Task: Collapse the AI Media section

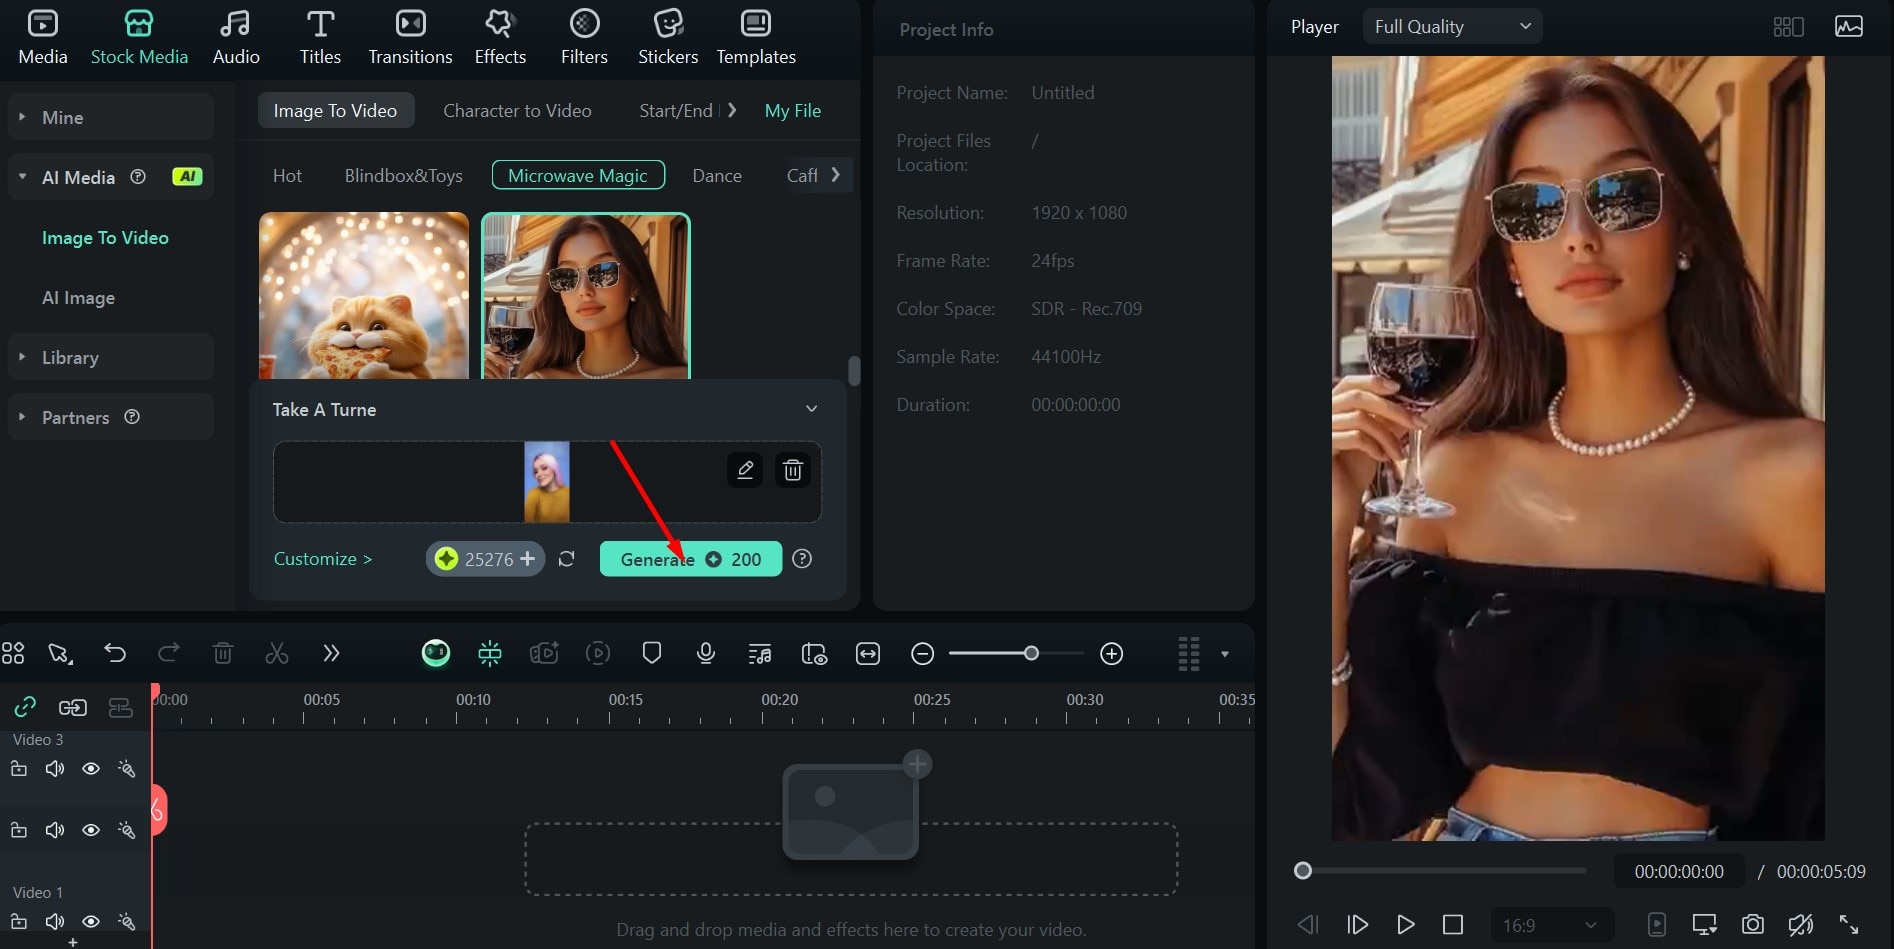Action: [x=22, y=177]
